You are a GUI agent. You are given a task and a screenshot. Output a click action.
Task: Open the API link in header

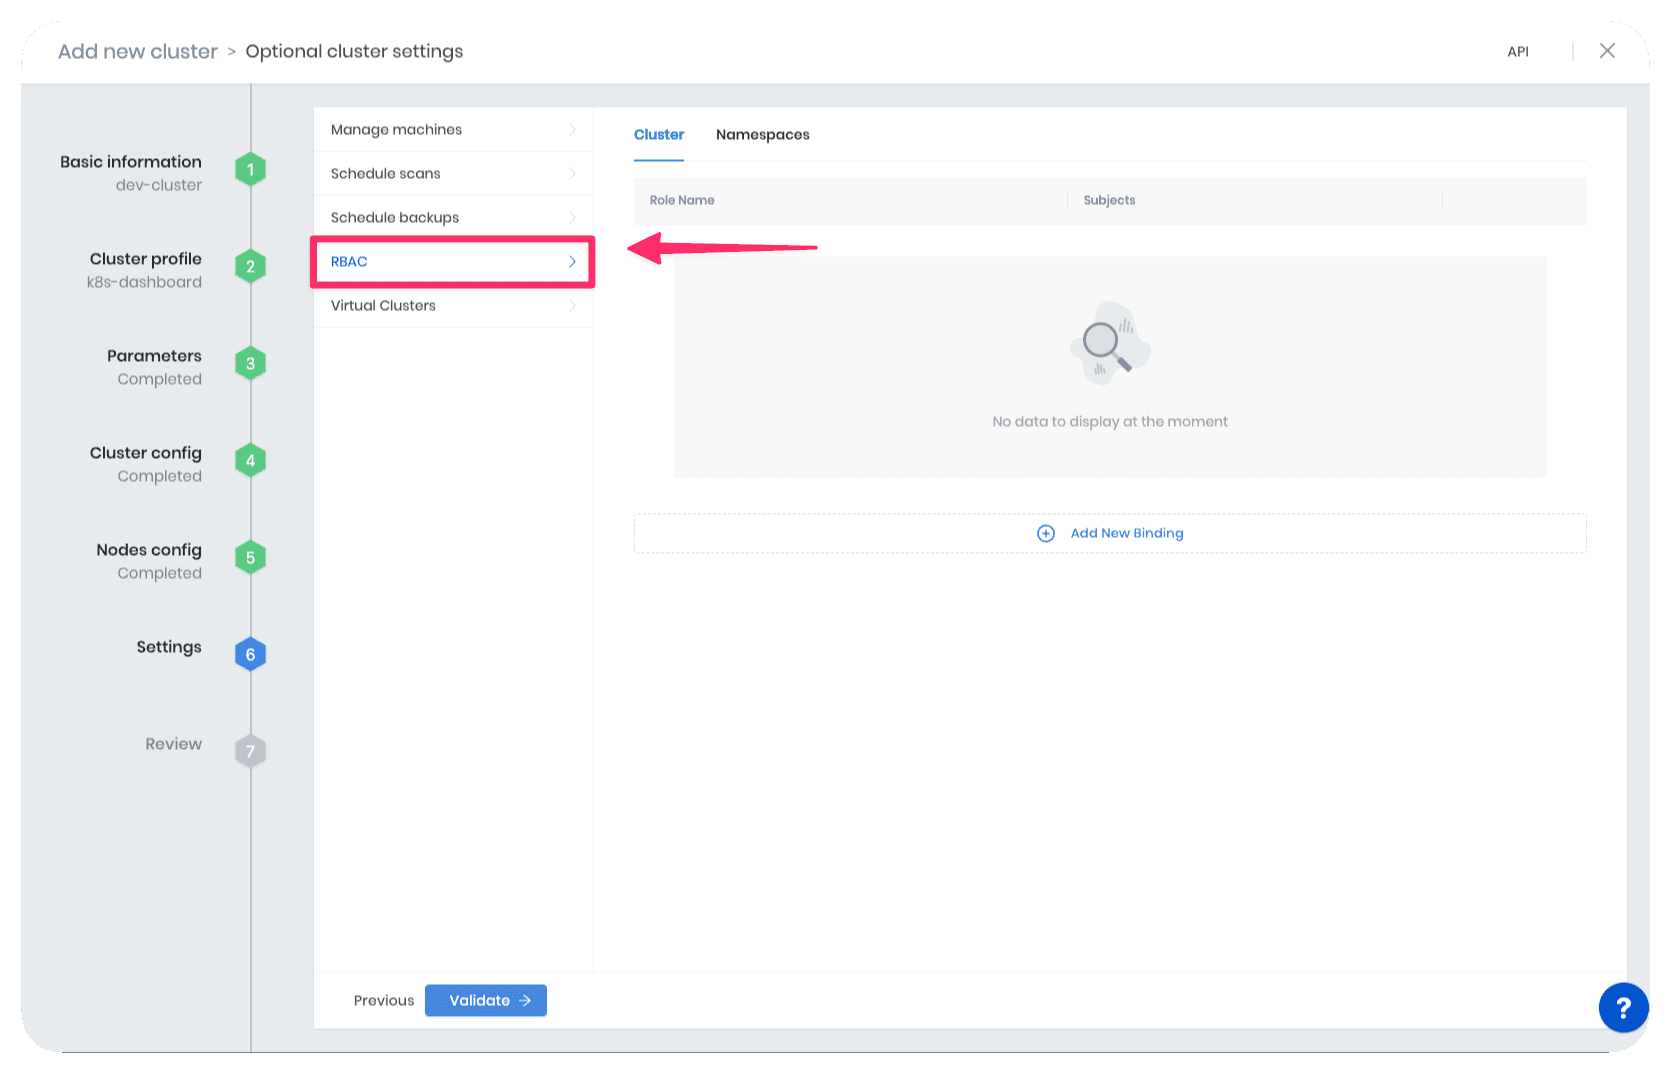(1518, 51)
